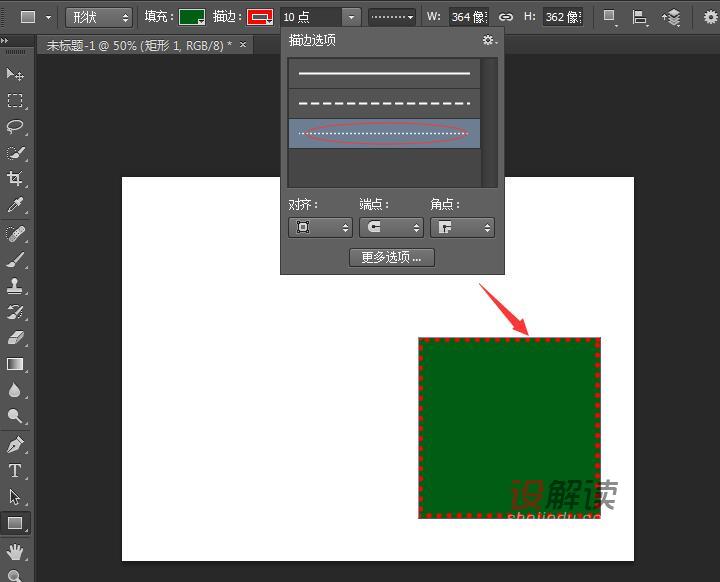720x582 pixels.
Task: Choose the solid line stroke preset
Action: coord(384,74)
